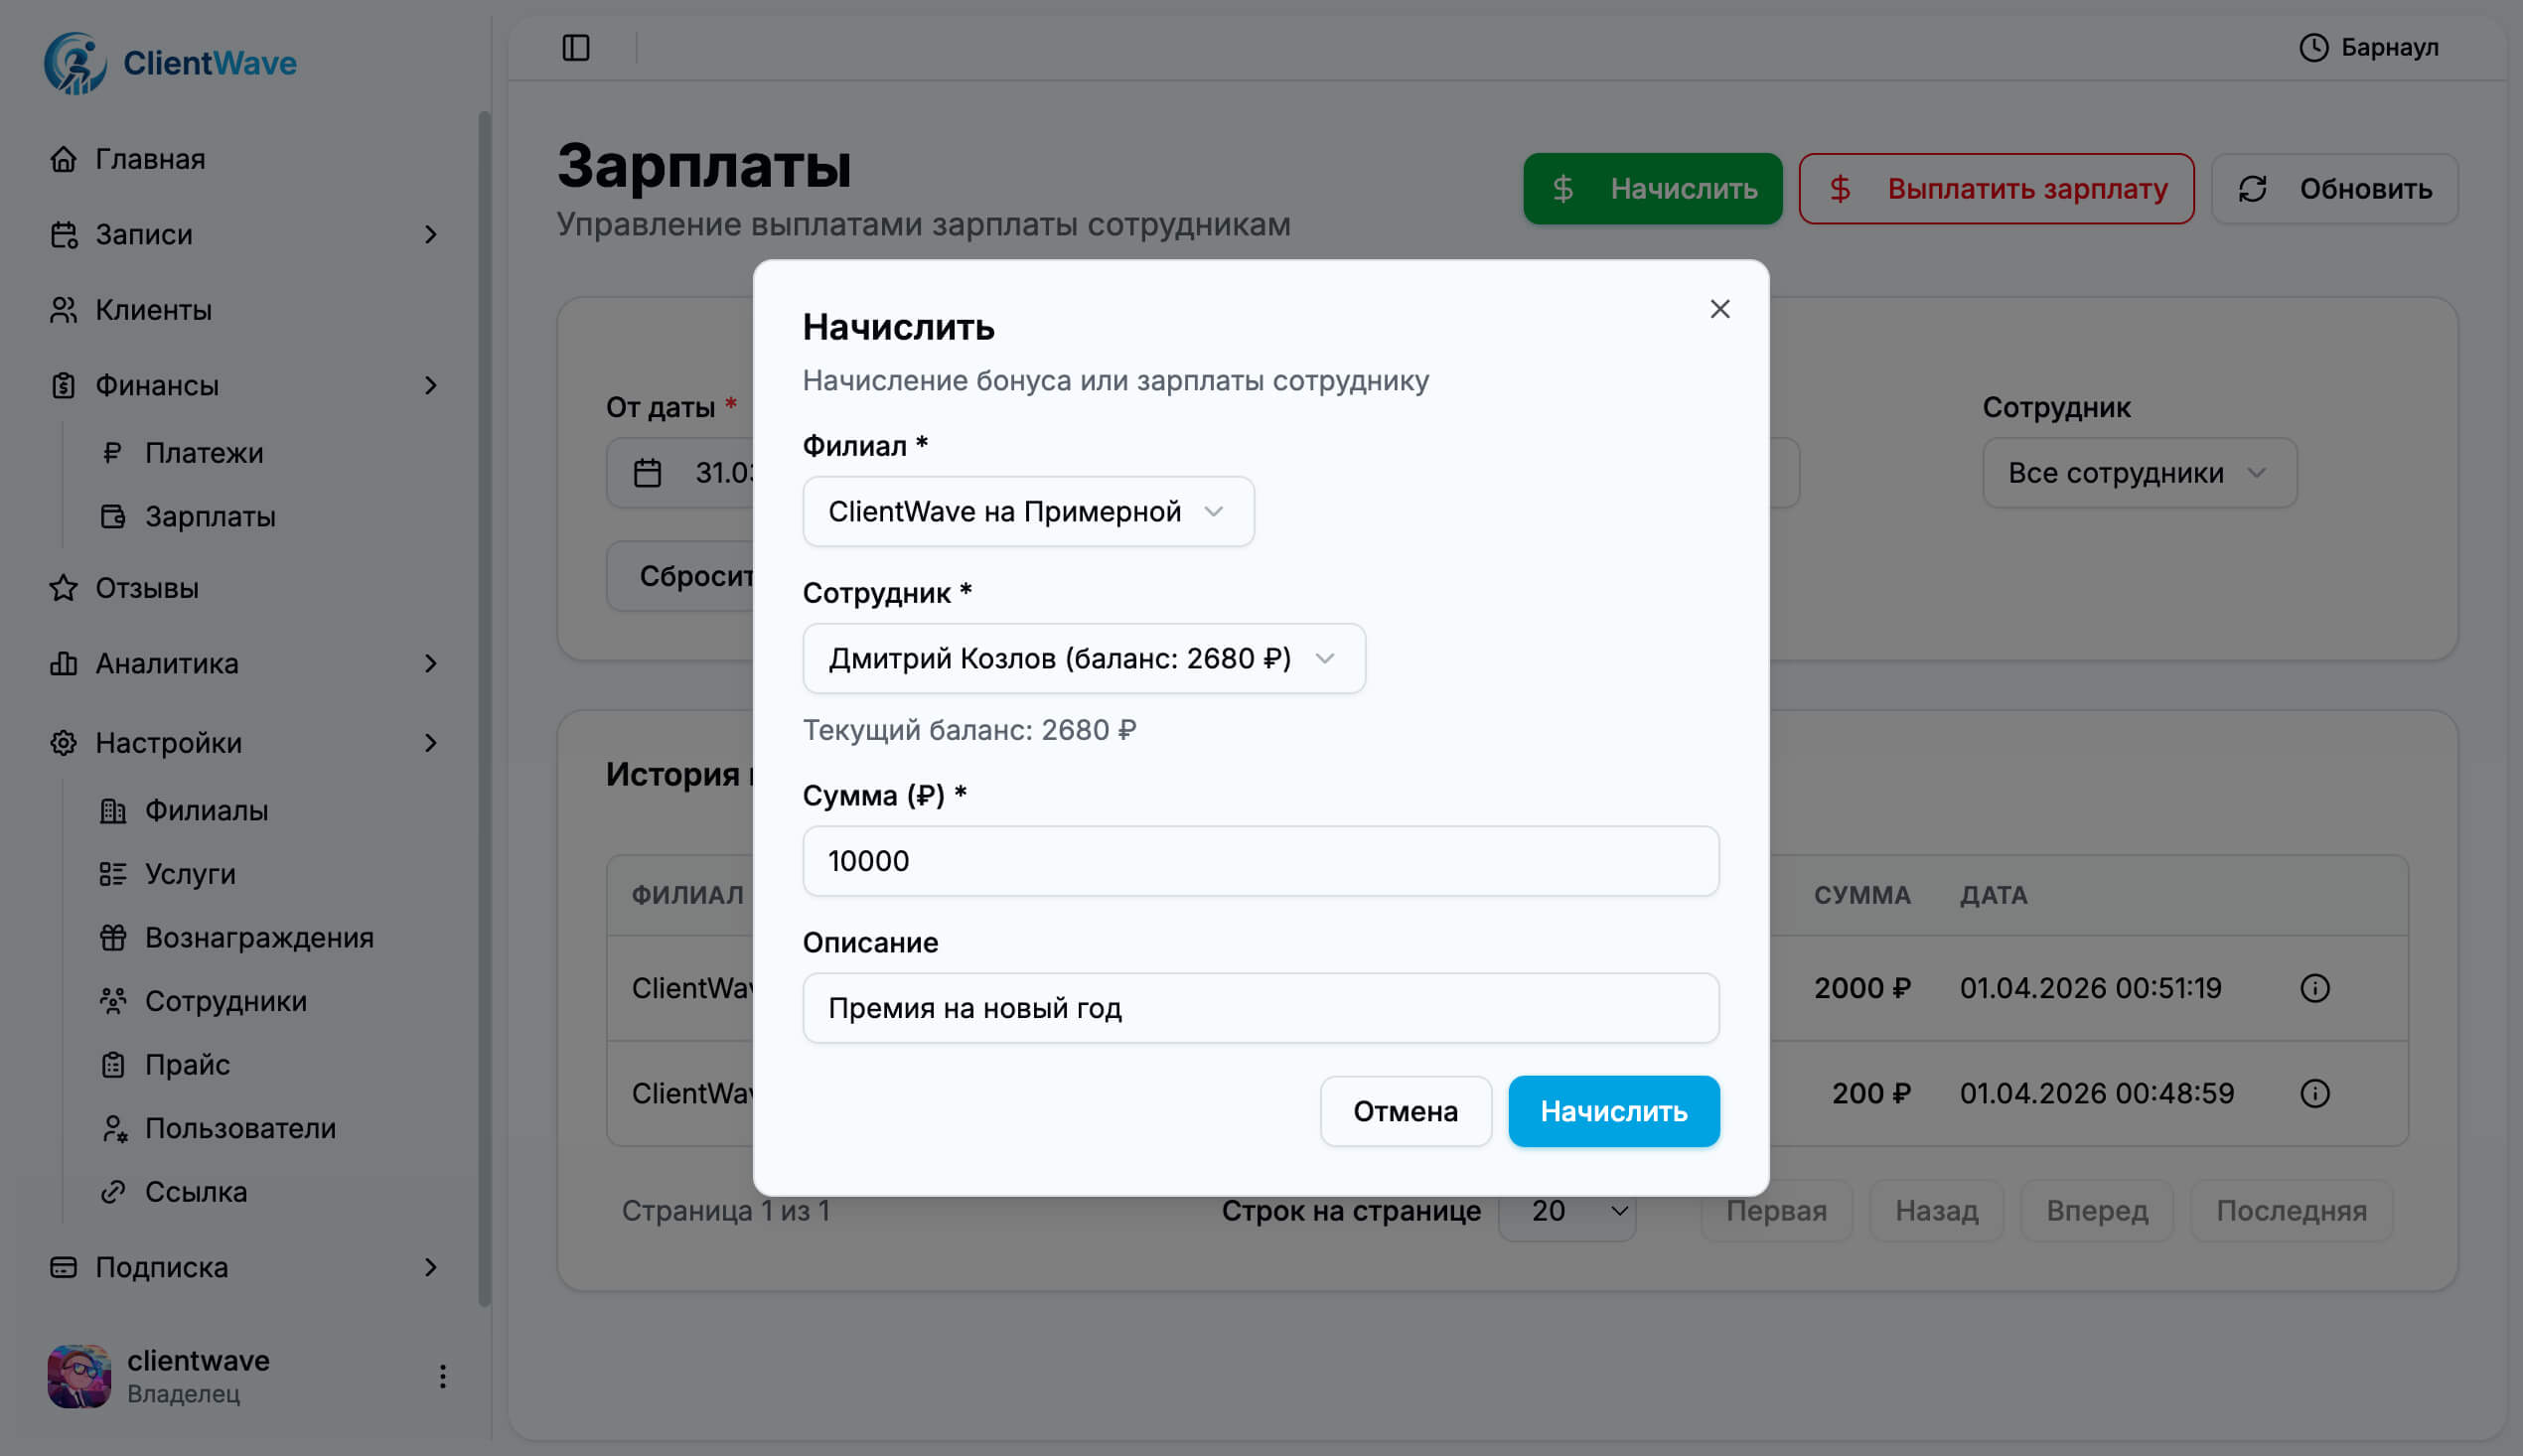
Task: Click the link icon beside Ссылка
Action: [113, 1191]
